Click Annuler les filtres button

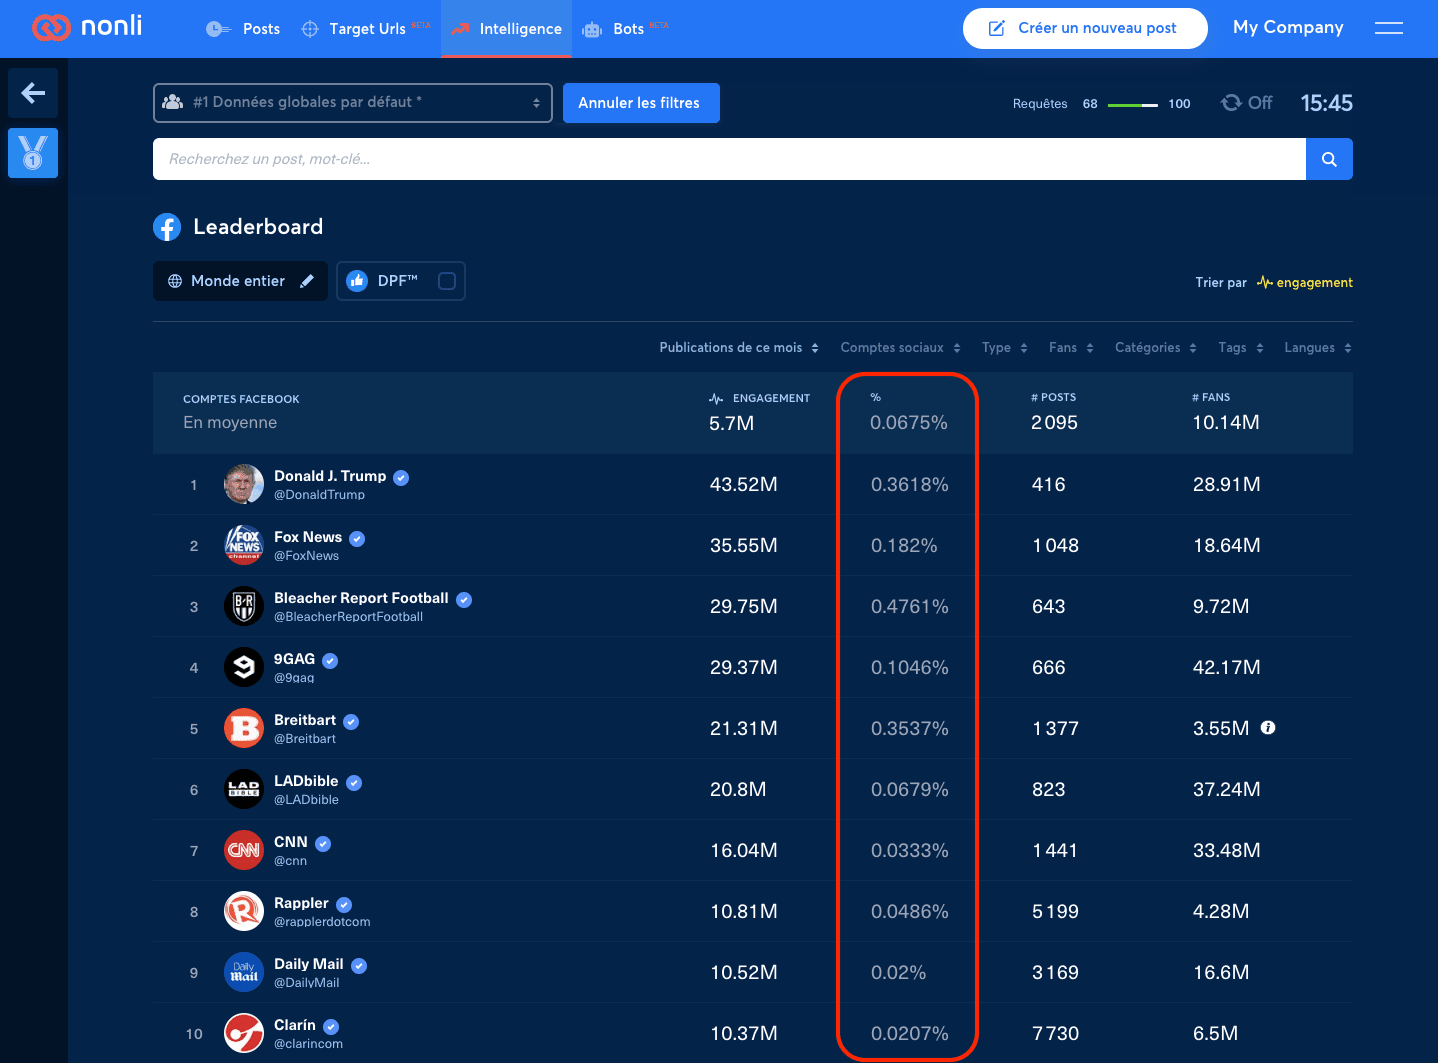click(x=641, y=103)
